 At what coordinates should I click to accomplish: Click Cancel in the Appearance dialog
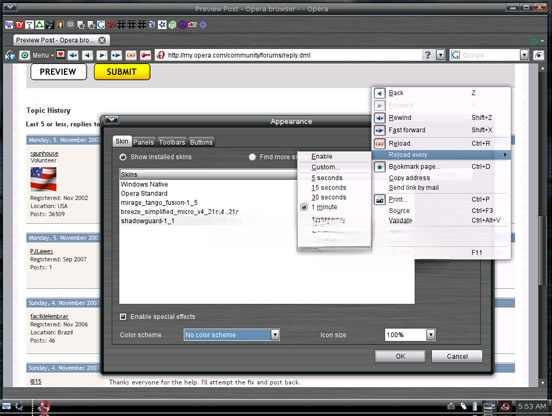coord(457,356)
